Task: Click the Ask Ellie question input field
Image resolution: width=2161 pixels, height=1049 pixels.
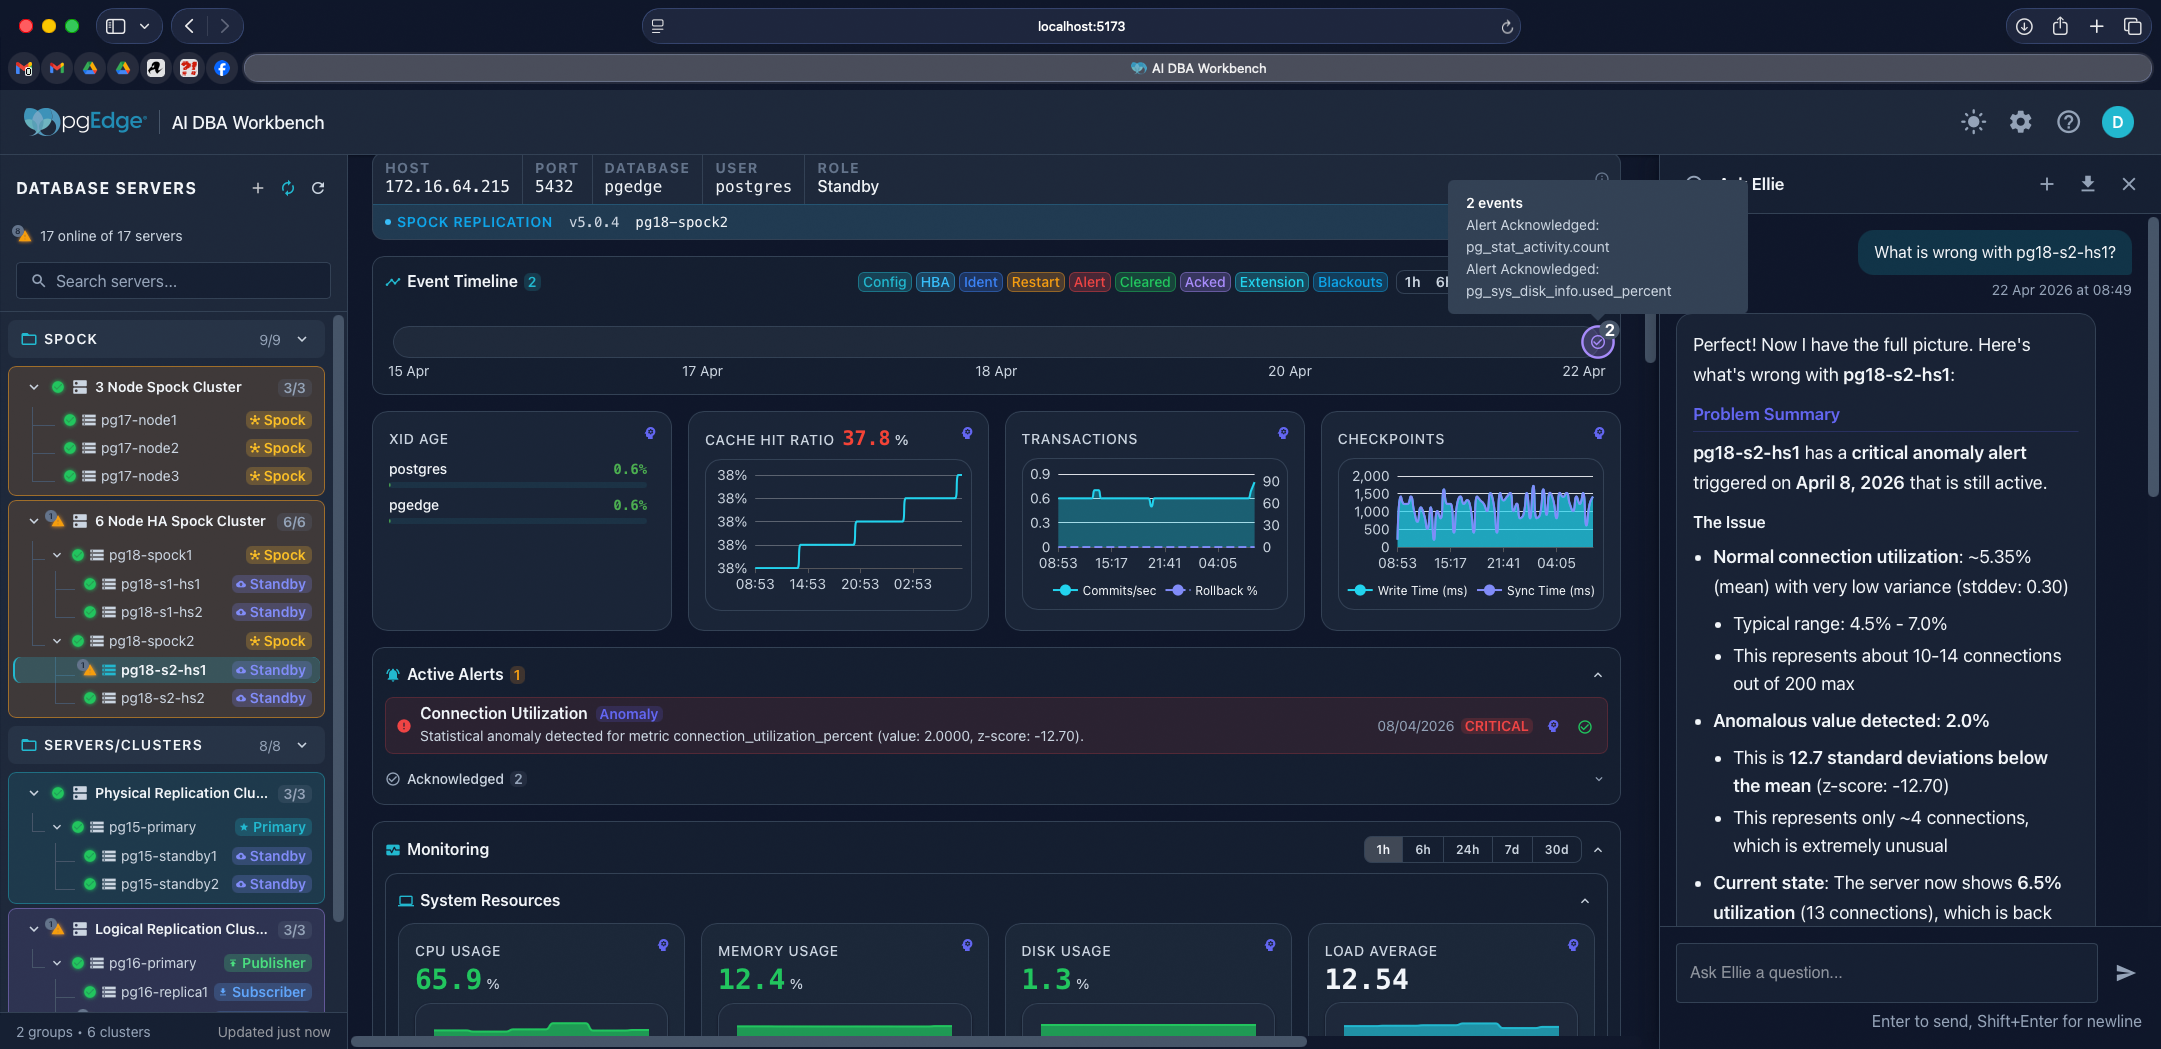Action: (1885, 972)
